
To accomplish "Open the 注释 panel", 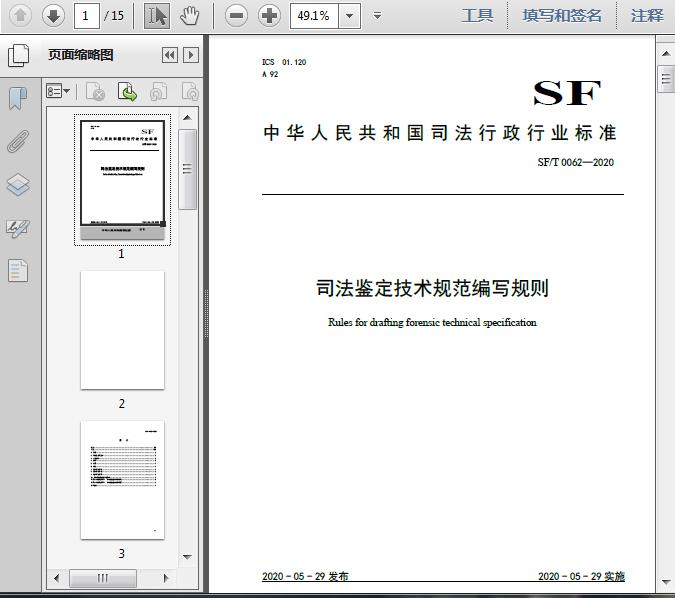I will tap(647, 15).
